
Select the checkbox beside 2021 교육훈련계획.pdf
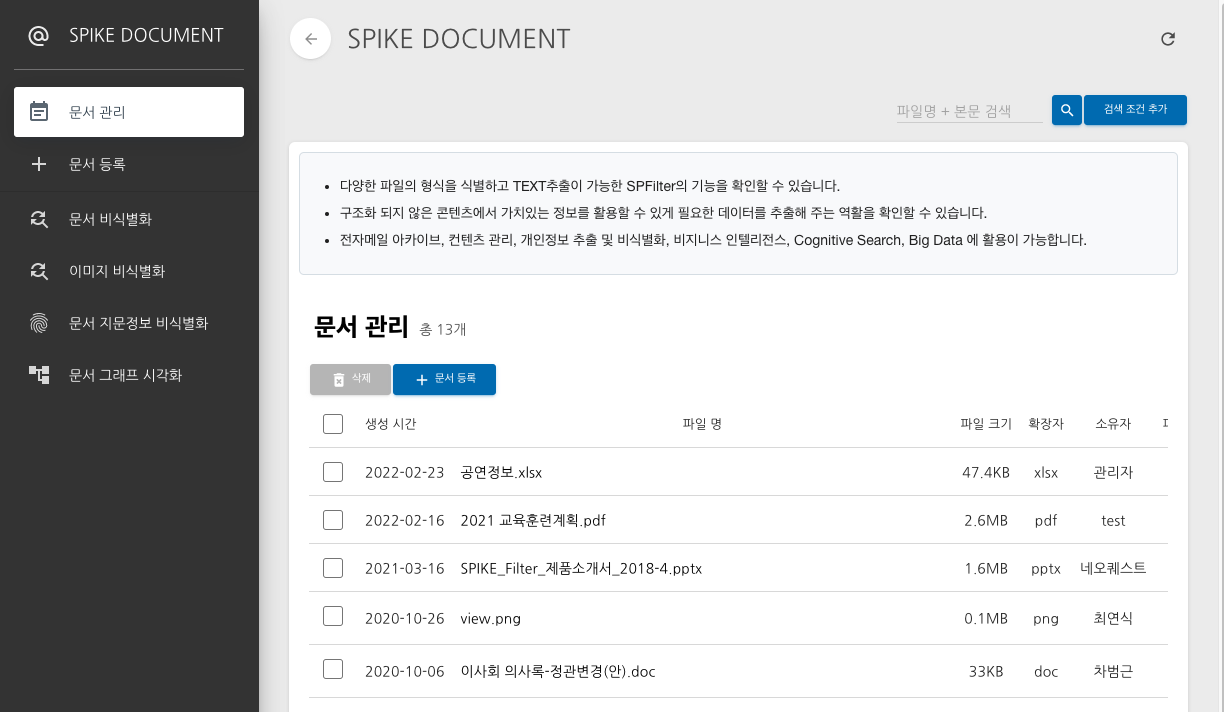pos(333,519)
